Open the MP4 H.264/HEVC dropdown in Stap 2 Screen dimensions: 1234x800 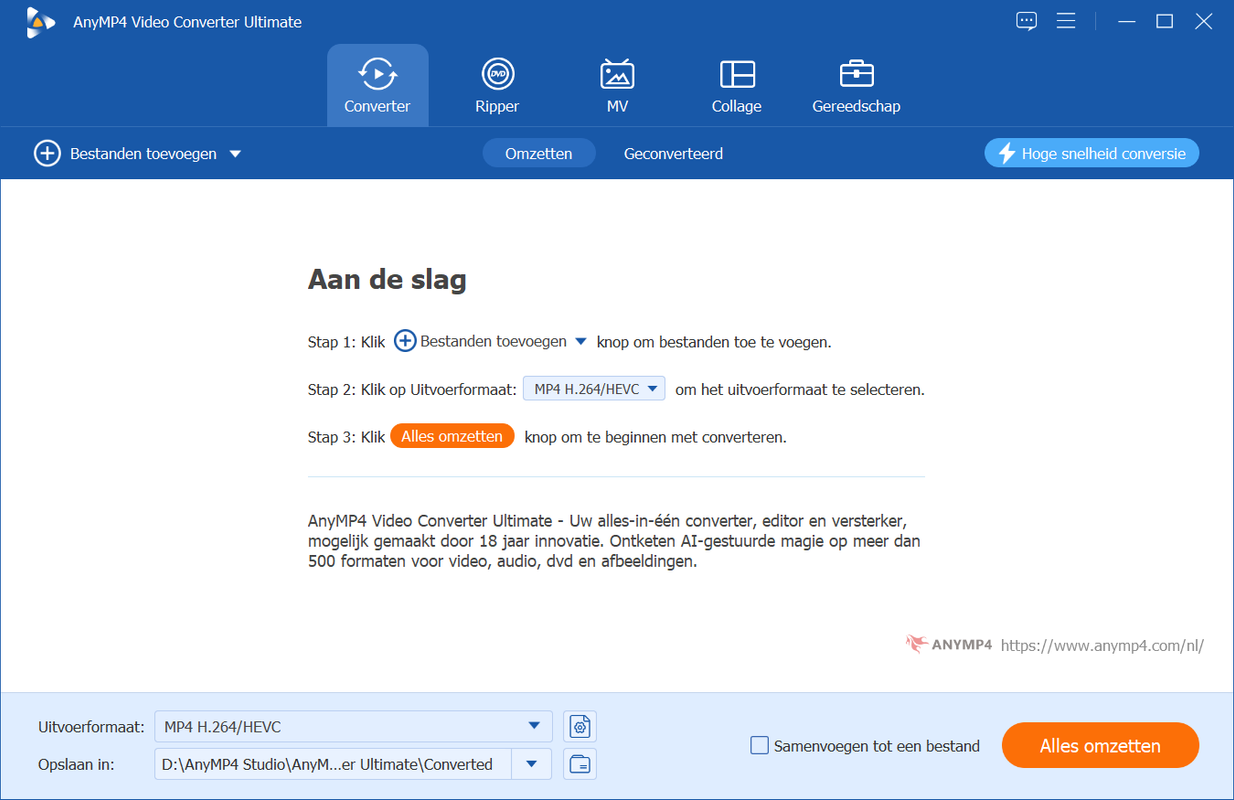594,389
